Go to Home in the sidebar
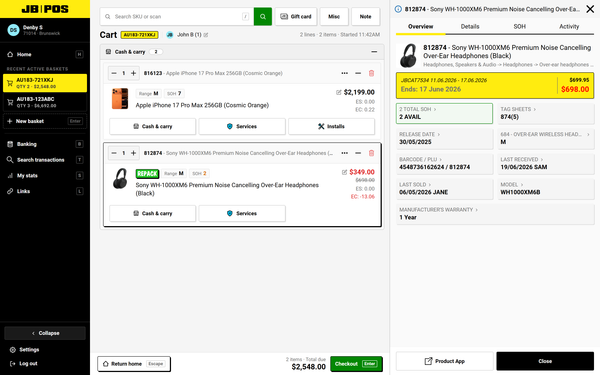This screenshot has width=600, height=375. point(45,54)
